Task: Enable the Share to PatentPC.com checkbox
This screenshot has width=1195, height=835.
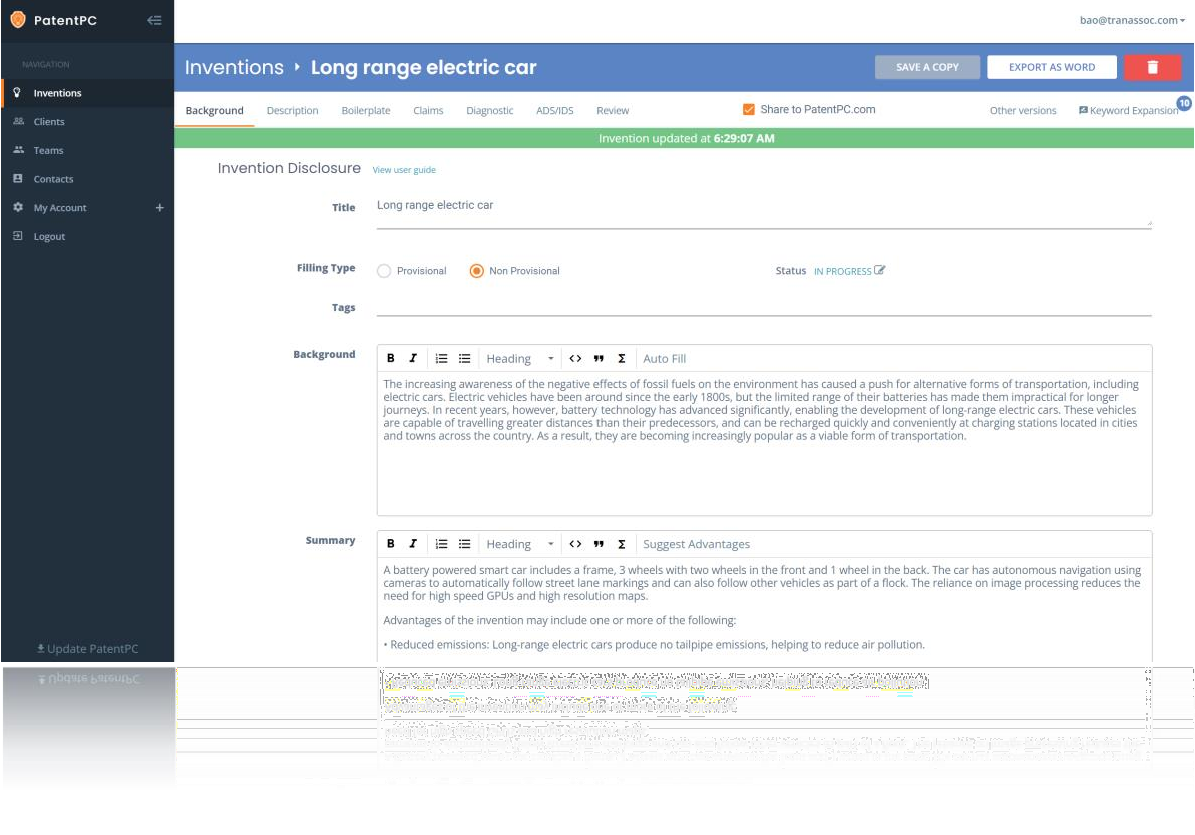Action: [x=749, y=110]
